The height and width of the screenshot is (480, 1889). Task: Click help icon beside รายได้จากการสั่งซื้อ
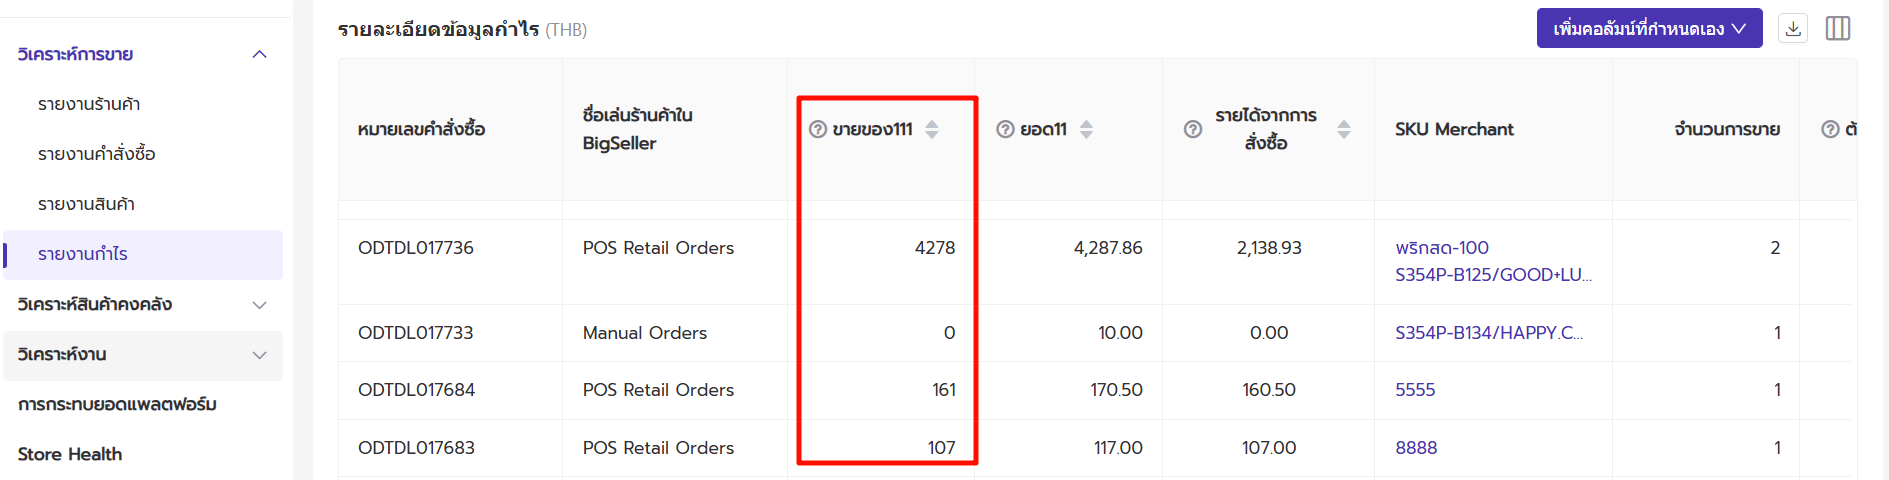click(x=1192, y=129)
